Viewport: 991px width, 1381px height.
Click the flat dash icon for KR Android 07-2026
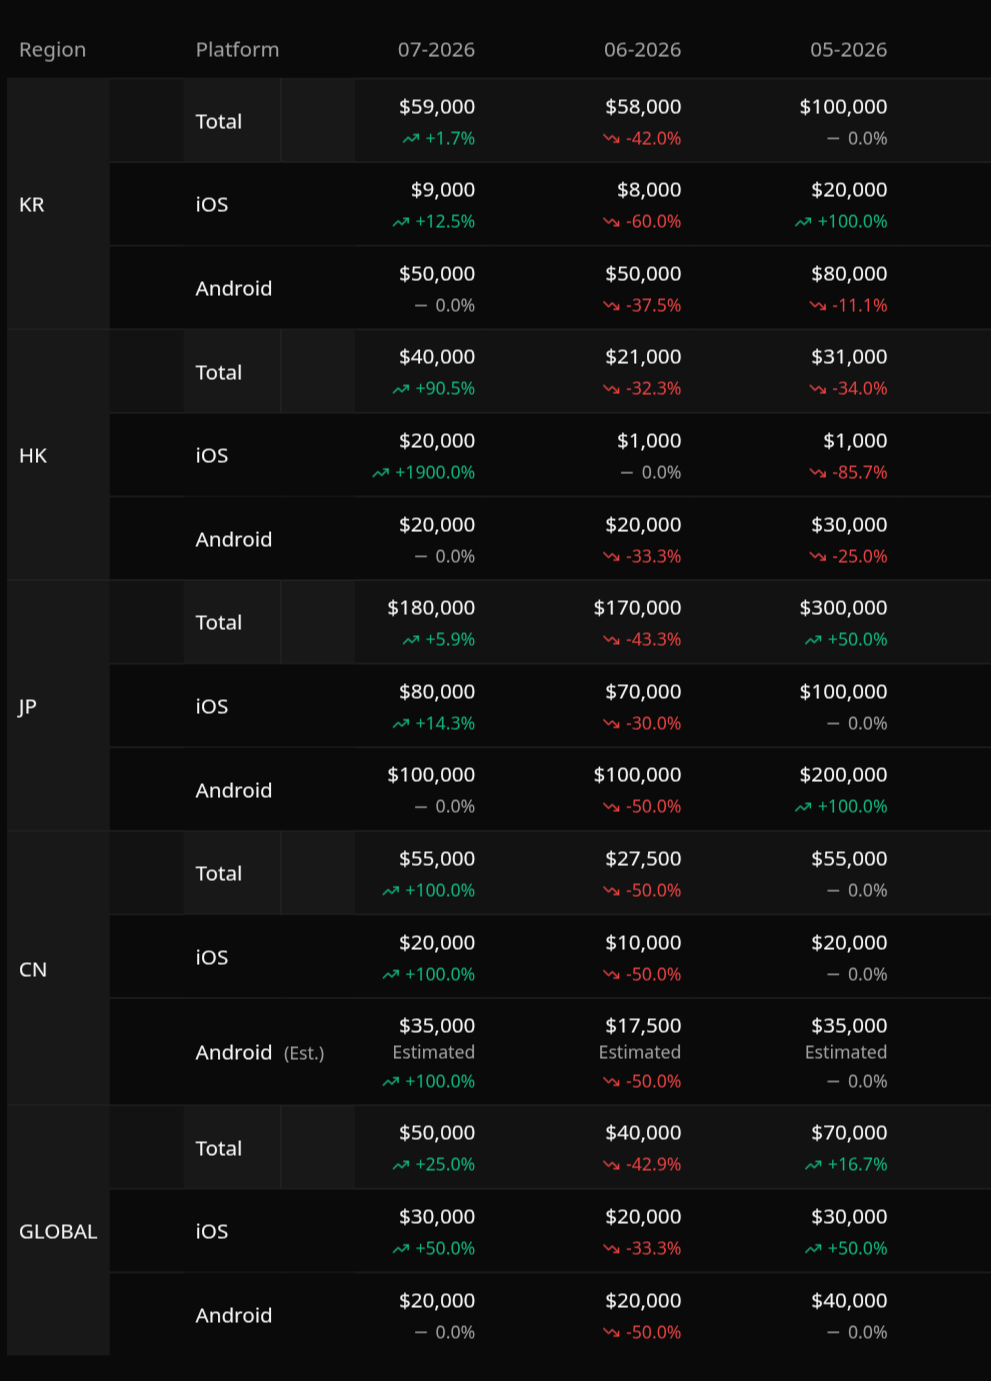pyautogui.click(x=421, y=306)
